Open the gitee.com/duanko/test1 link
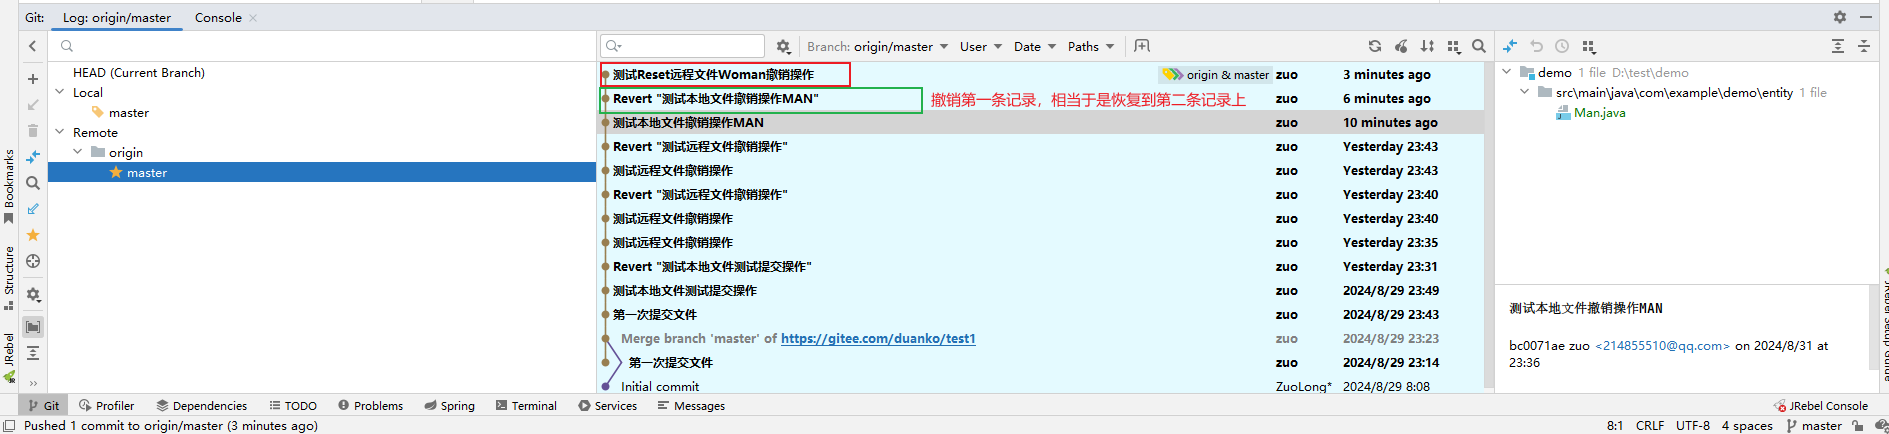The image size is (1889, 434). (x=877, y=338)
